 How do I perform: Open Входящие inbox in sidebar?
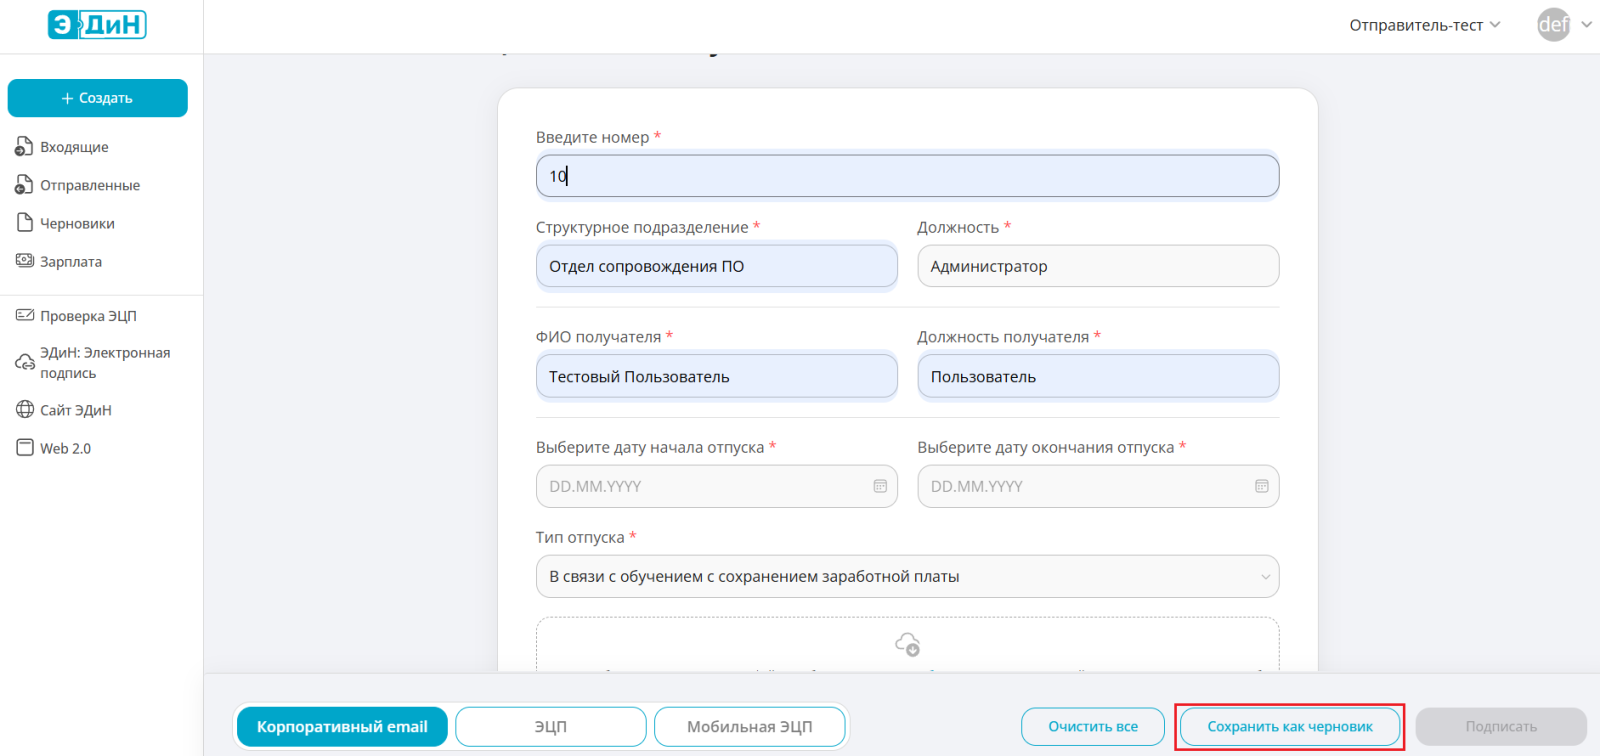[x=74, y=147]
